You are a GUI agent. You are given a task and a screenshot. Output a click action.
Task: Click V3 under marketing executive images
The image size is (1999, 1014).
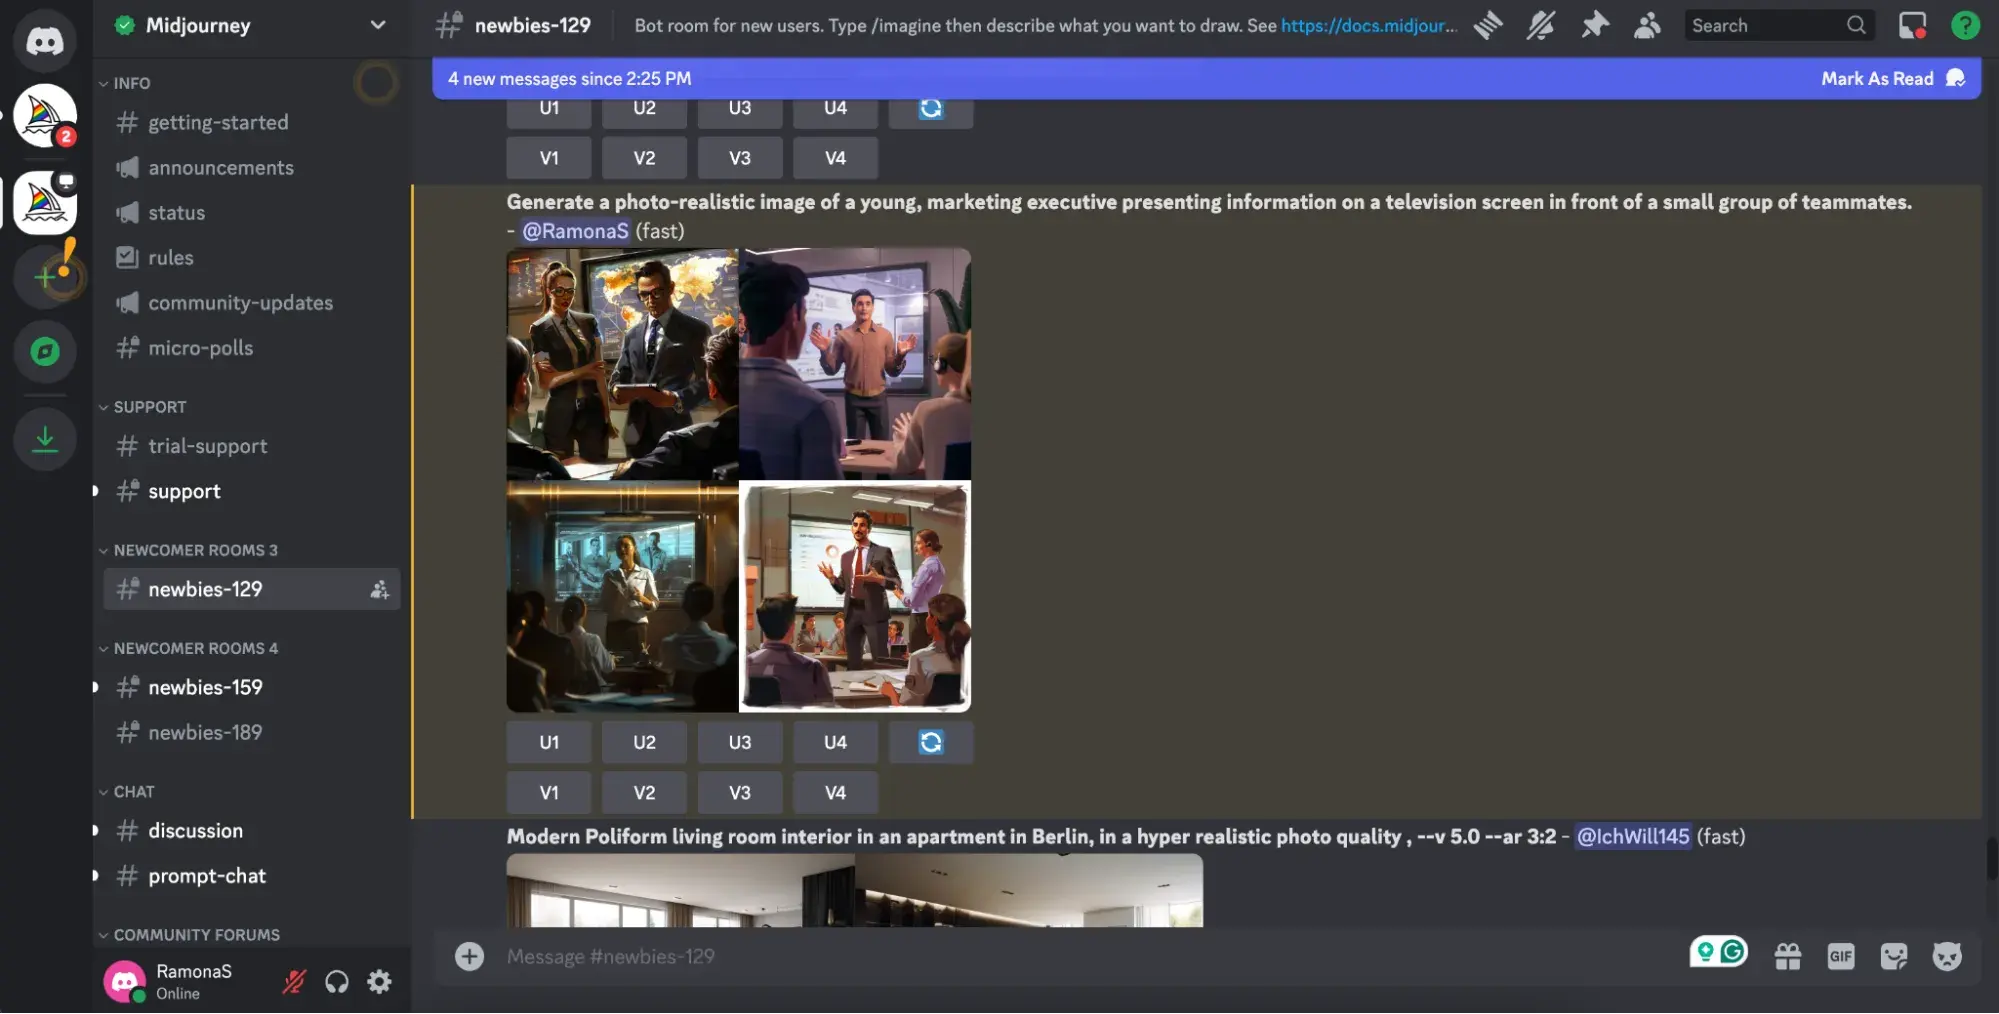[740, 792]
